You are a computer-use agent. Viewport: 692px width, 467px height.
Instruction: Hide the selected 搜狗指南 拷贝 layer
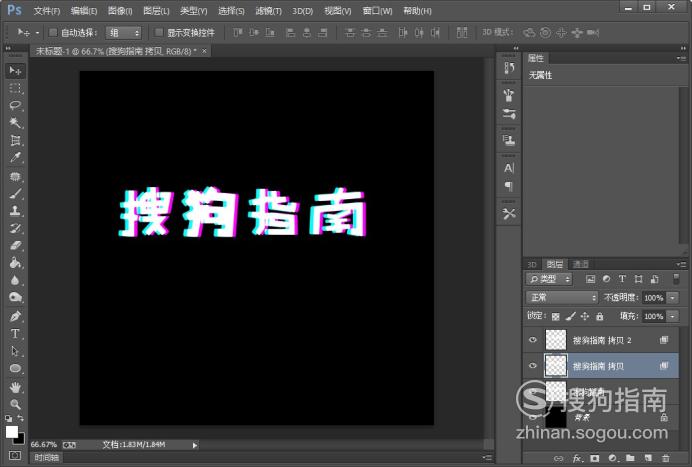coord(533,365)
